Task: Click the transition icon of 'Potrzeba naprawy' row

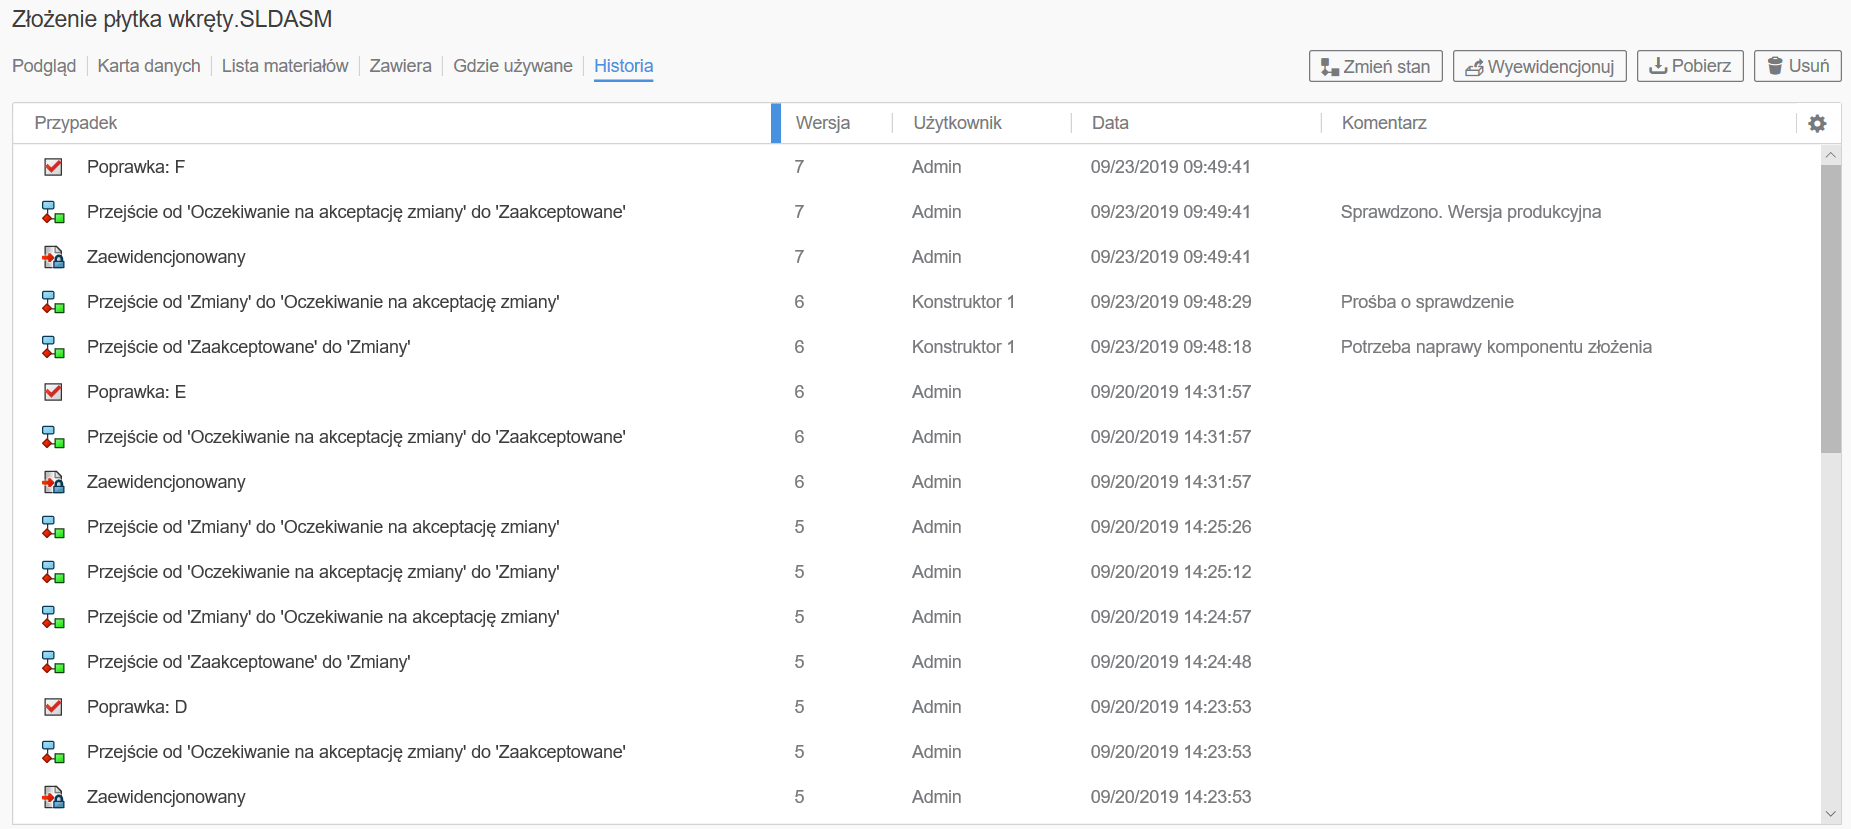Action: pyautogui.click(x=53, y=347)
